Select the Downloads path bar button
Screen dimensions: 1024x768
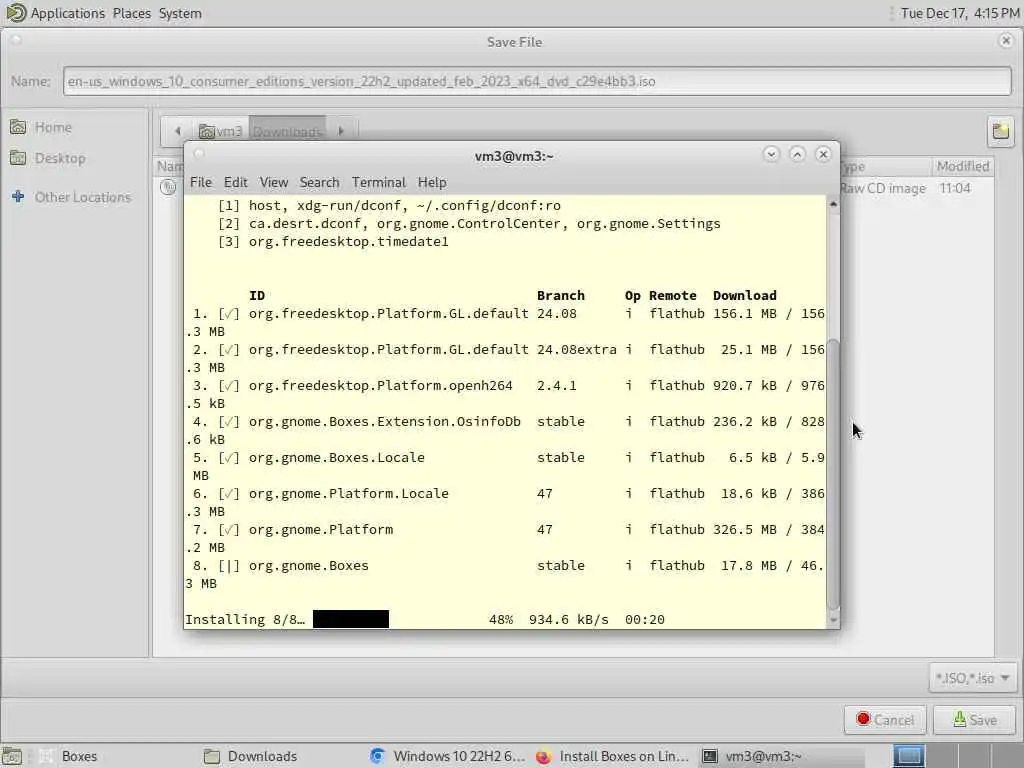tap(287, 131)
